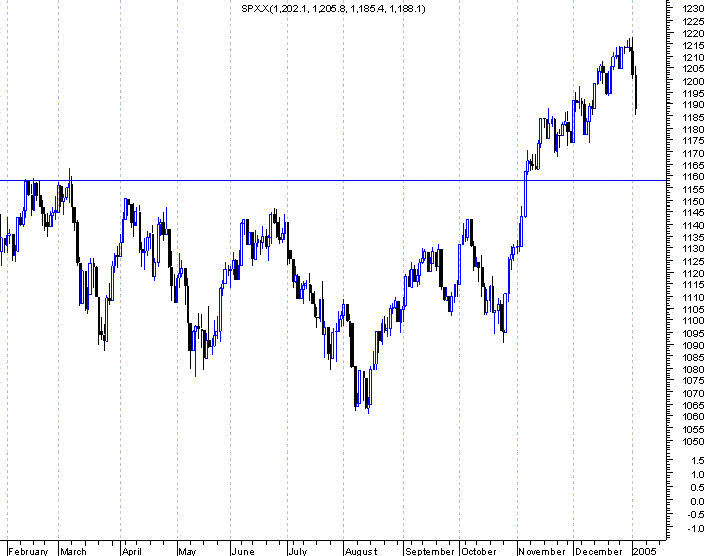Click the 1115 price axis label
The image size is (707, 556).
[693, 285]
